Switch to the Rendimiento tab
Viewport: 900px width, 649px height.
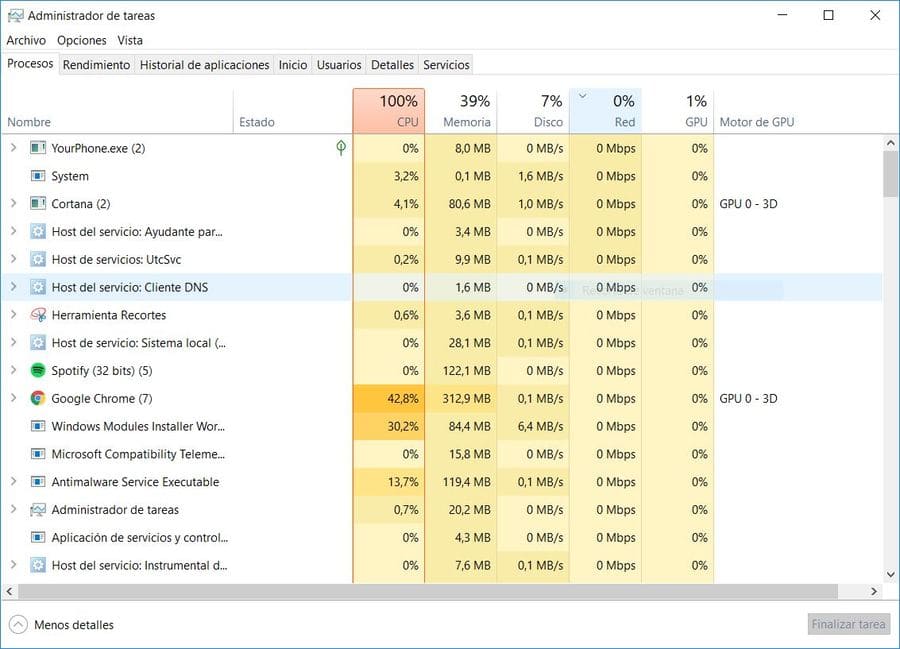point(96,65)
